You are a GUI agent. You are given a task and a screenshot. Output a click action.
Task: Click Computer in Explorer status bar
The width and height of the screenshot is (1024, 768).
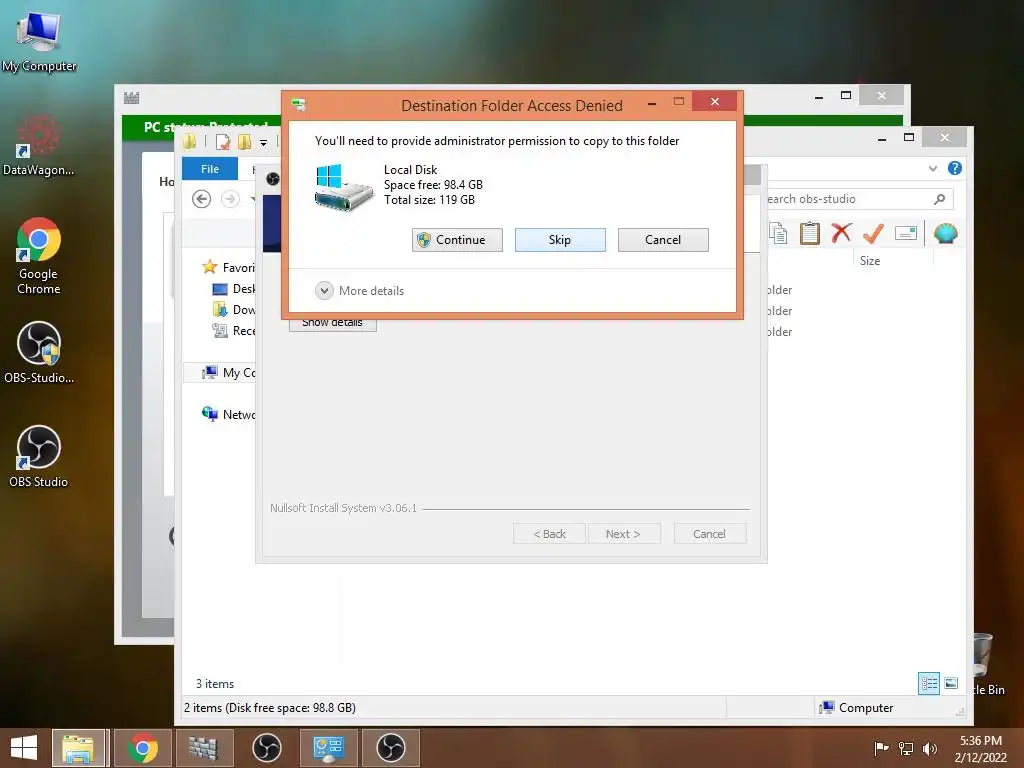[x=856, y=707]
